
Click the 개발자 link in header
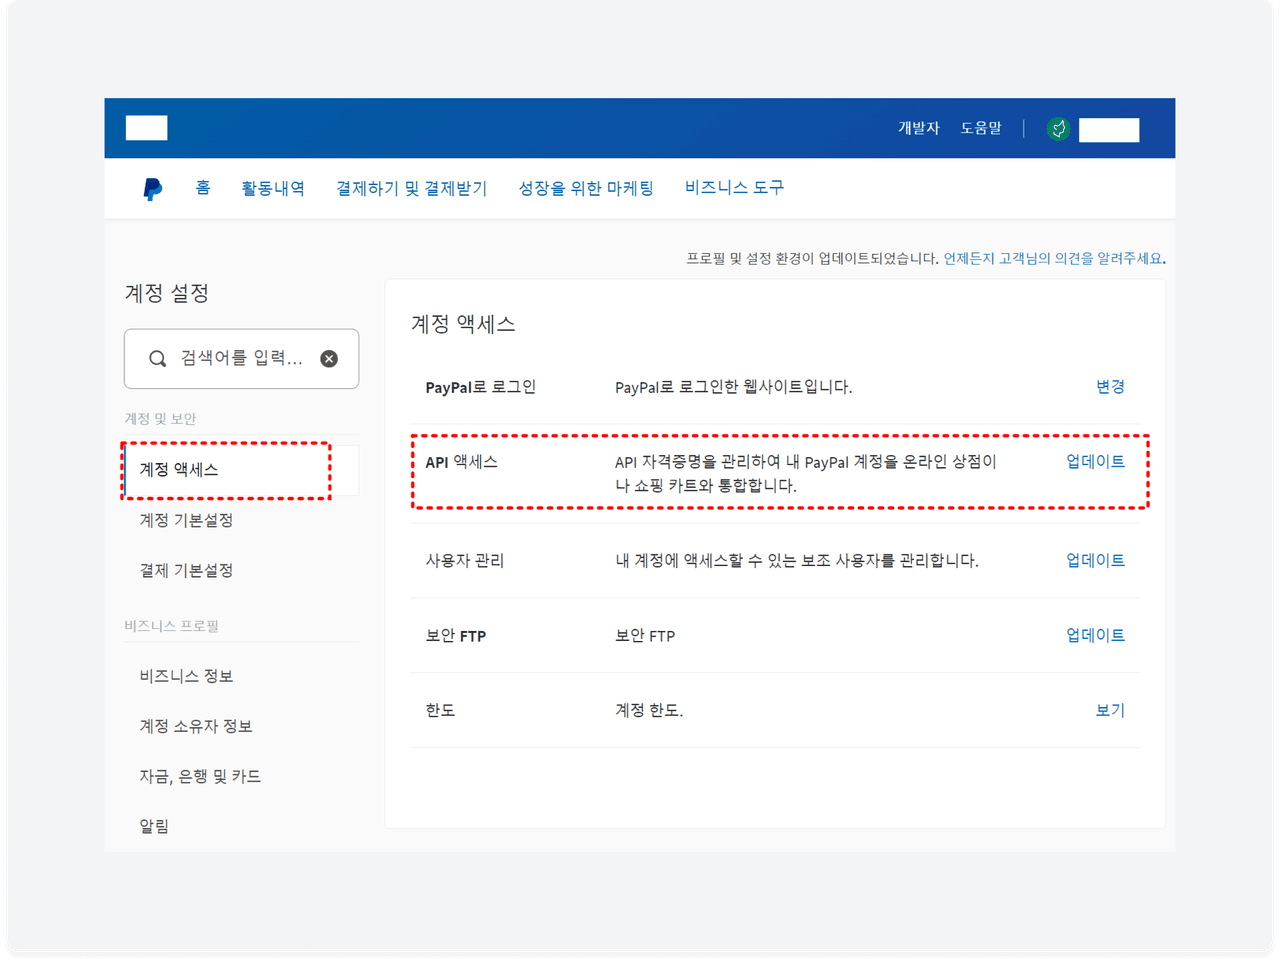(x=918, y=128)
